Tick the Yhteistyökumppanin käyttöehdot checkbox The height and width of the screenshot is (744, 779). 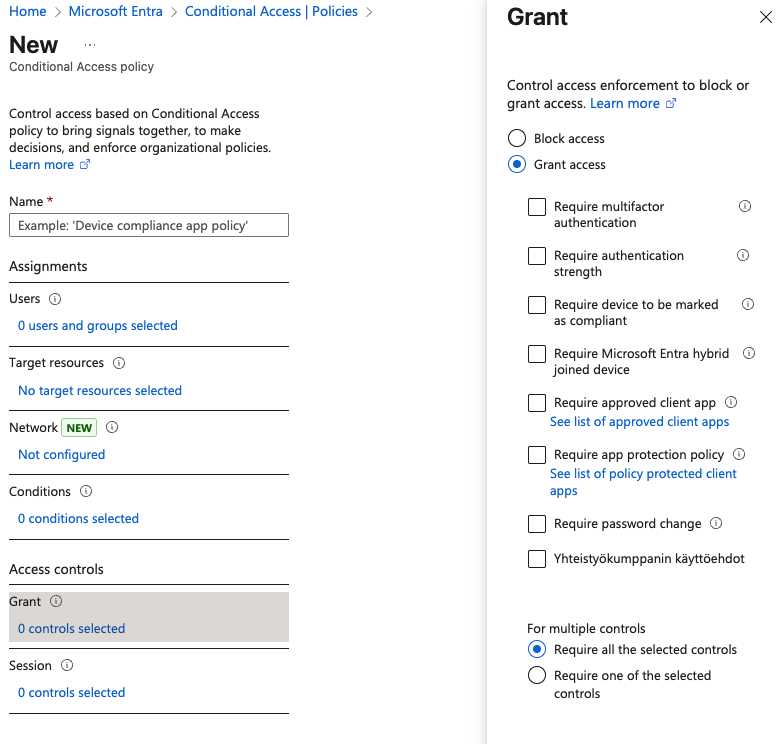[537, 559]
